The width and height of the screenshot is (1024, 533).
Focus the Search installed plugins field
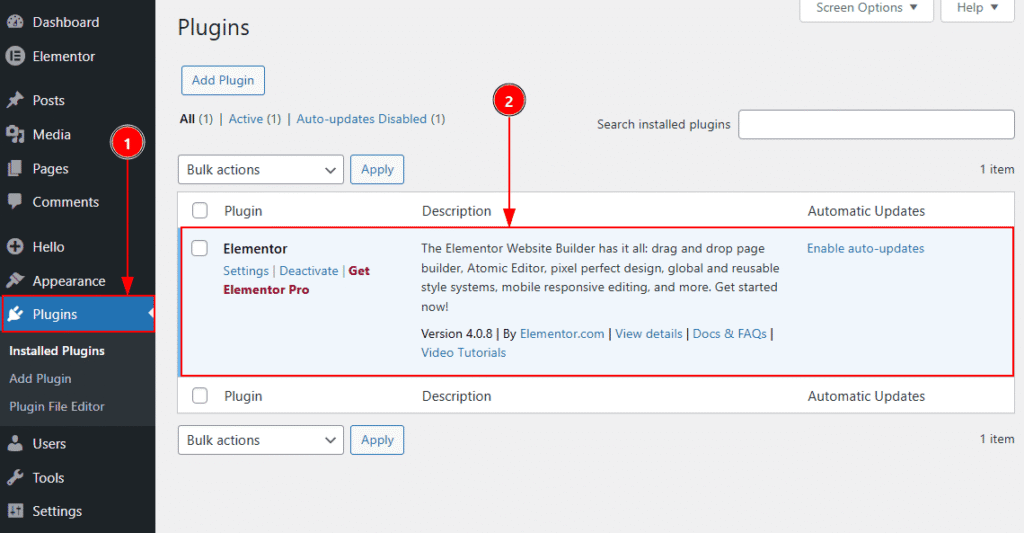pyautogui.click(x=876, y=124)
